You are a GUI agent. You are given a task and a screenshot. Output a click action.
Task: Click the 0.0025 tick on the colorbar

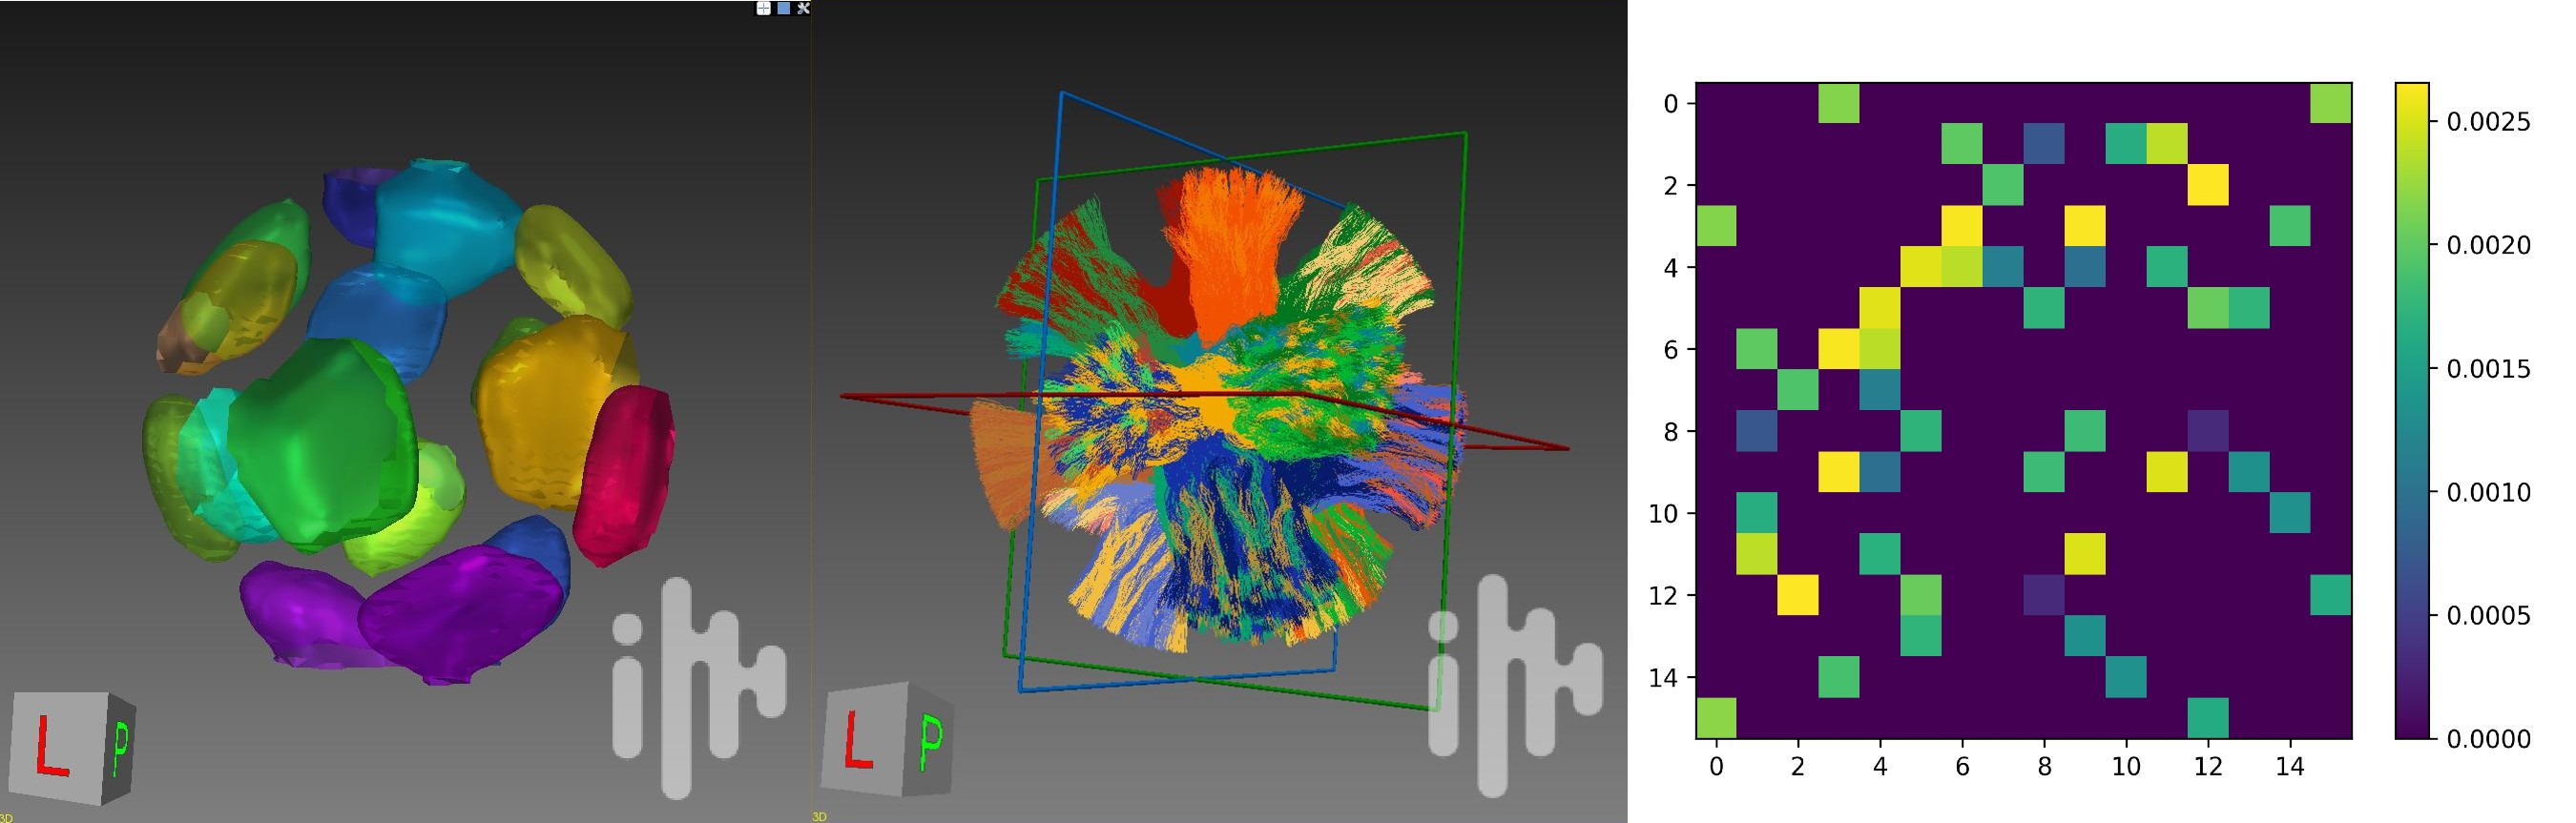coord(2488,122)
